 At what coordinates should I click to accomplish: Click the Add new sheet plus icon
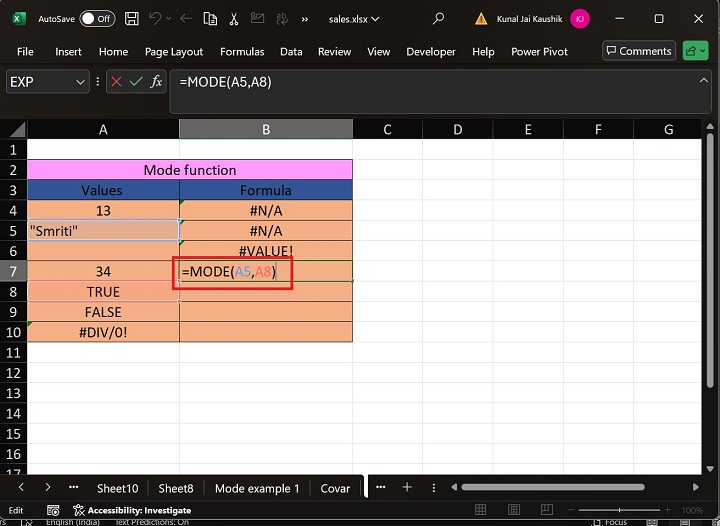coord(407,488)
